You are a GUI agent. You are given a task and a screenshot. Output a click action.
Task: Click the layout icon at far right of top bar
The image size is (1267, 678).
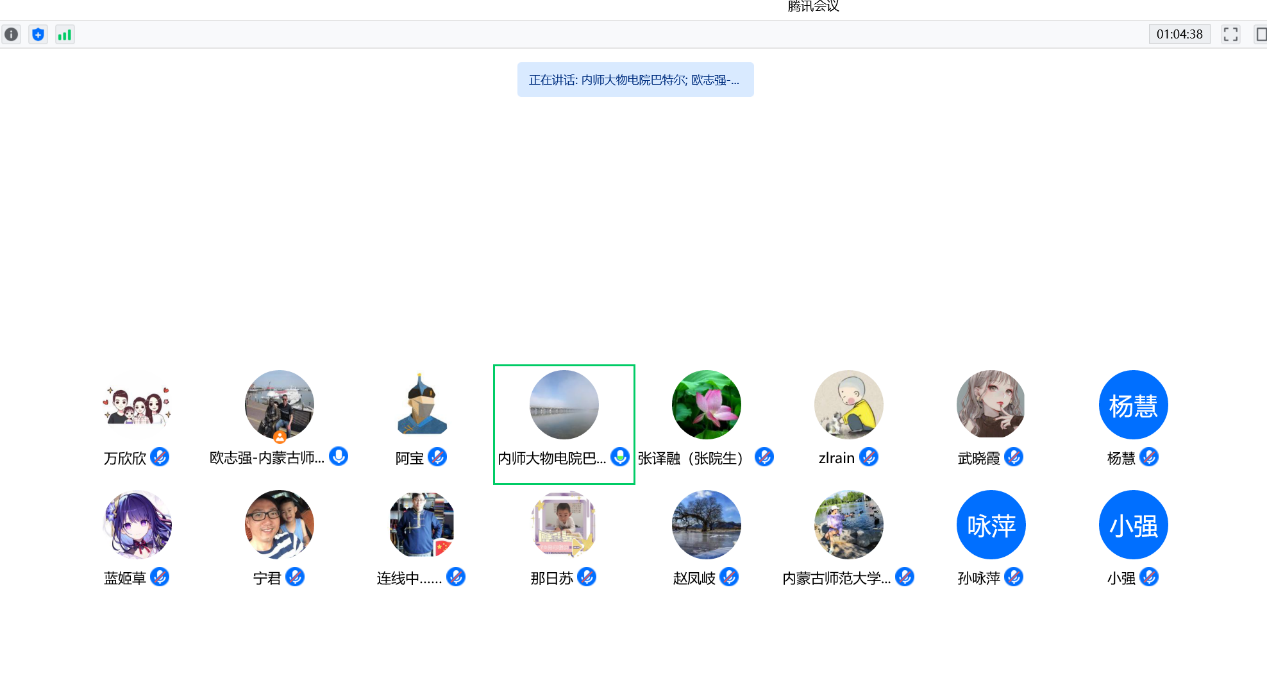1261,34
